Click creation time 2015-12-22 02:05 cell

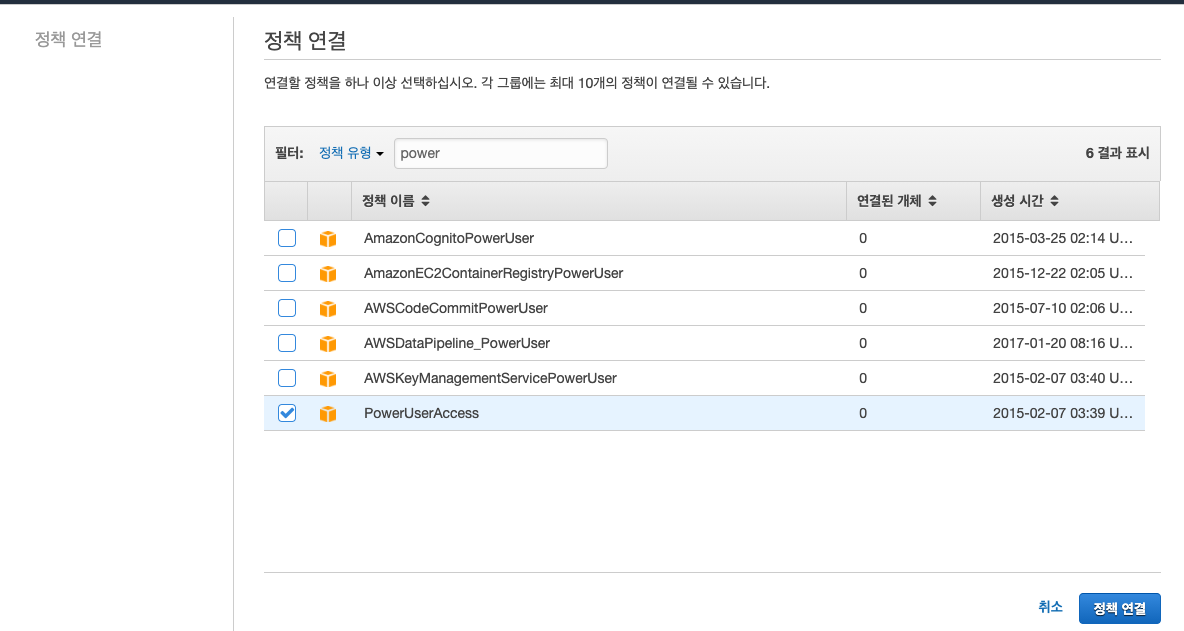[1062, 273]
